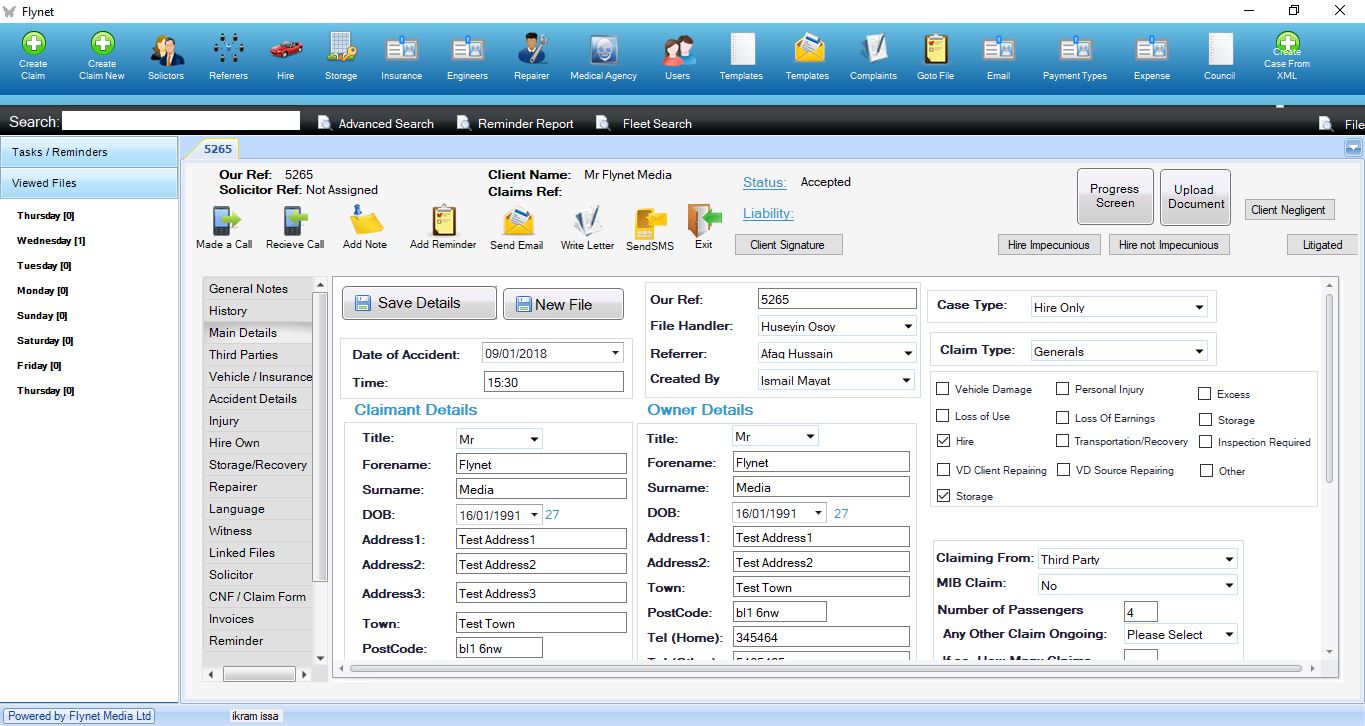The width and height of the screenshot is (1365, 726).
Task: Open the Solicitors icon in toolbar
Action: click(166, 50)
